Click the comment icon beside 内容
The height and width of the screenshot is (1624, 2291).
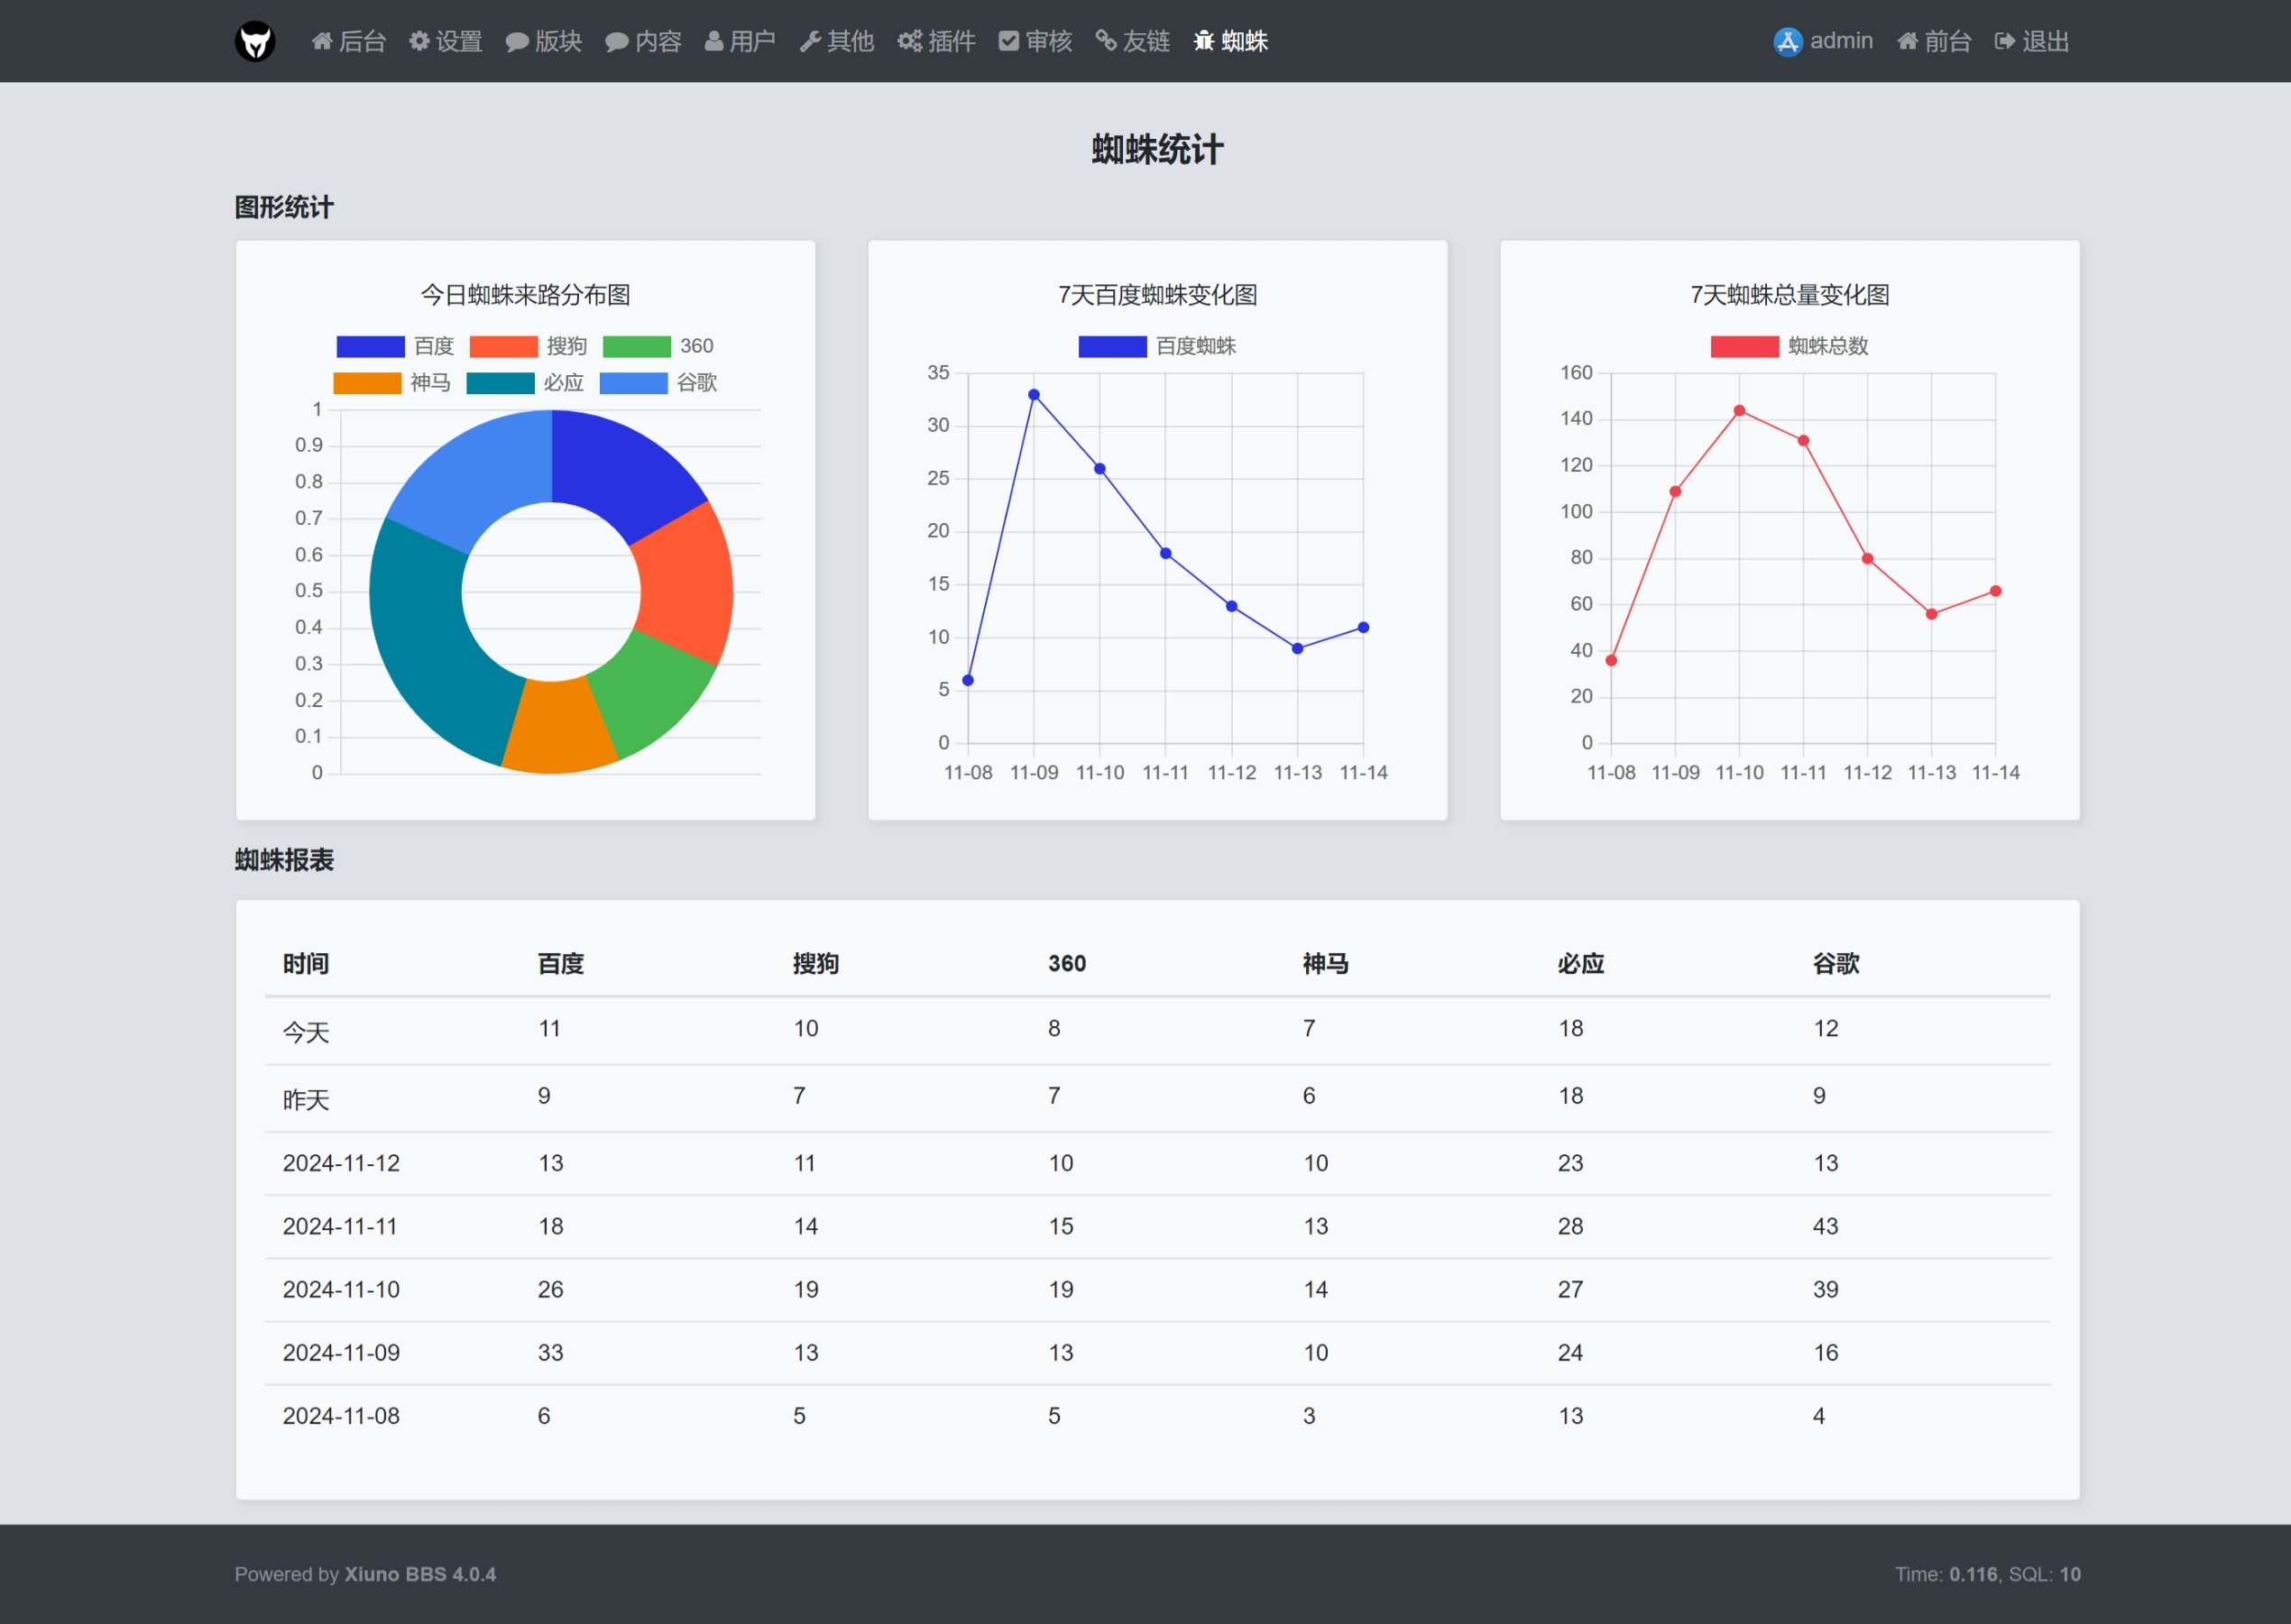617,41
